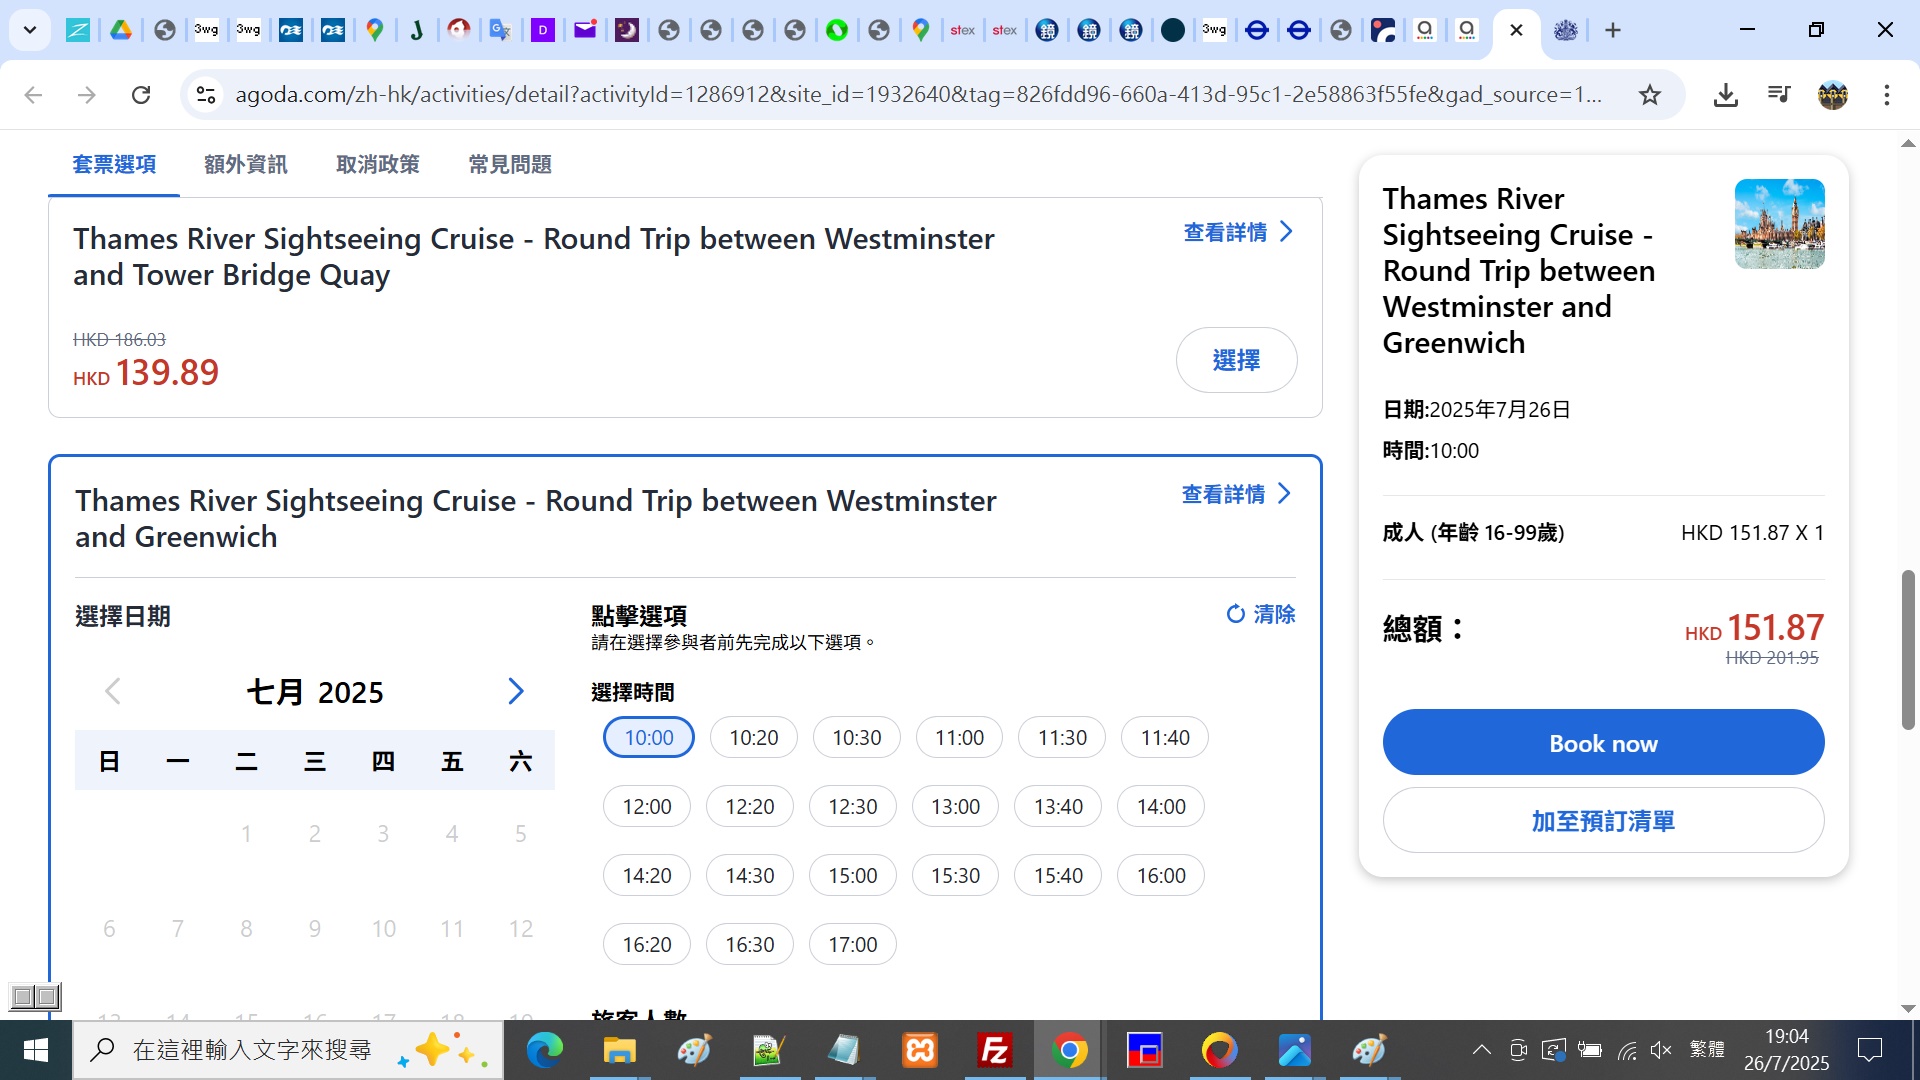This screenshot has height=1080, width=1920.
Task: Click the bookmark star icon in address bar
Action: tap(1649, 95)
